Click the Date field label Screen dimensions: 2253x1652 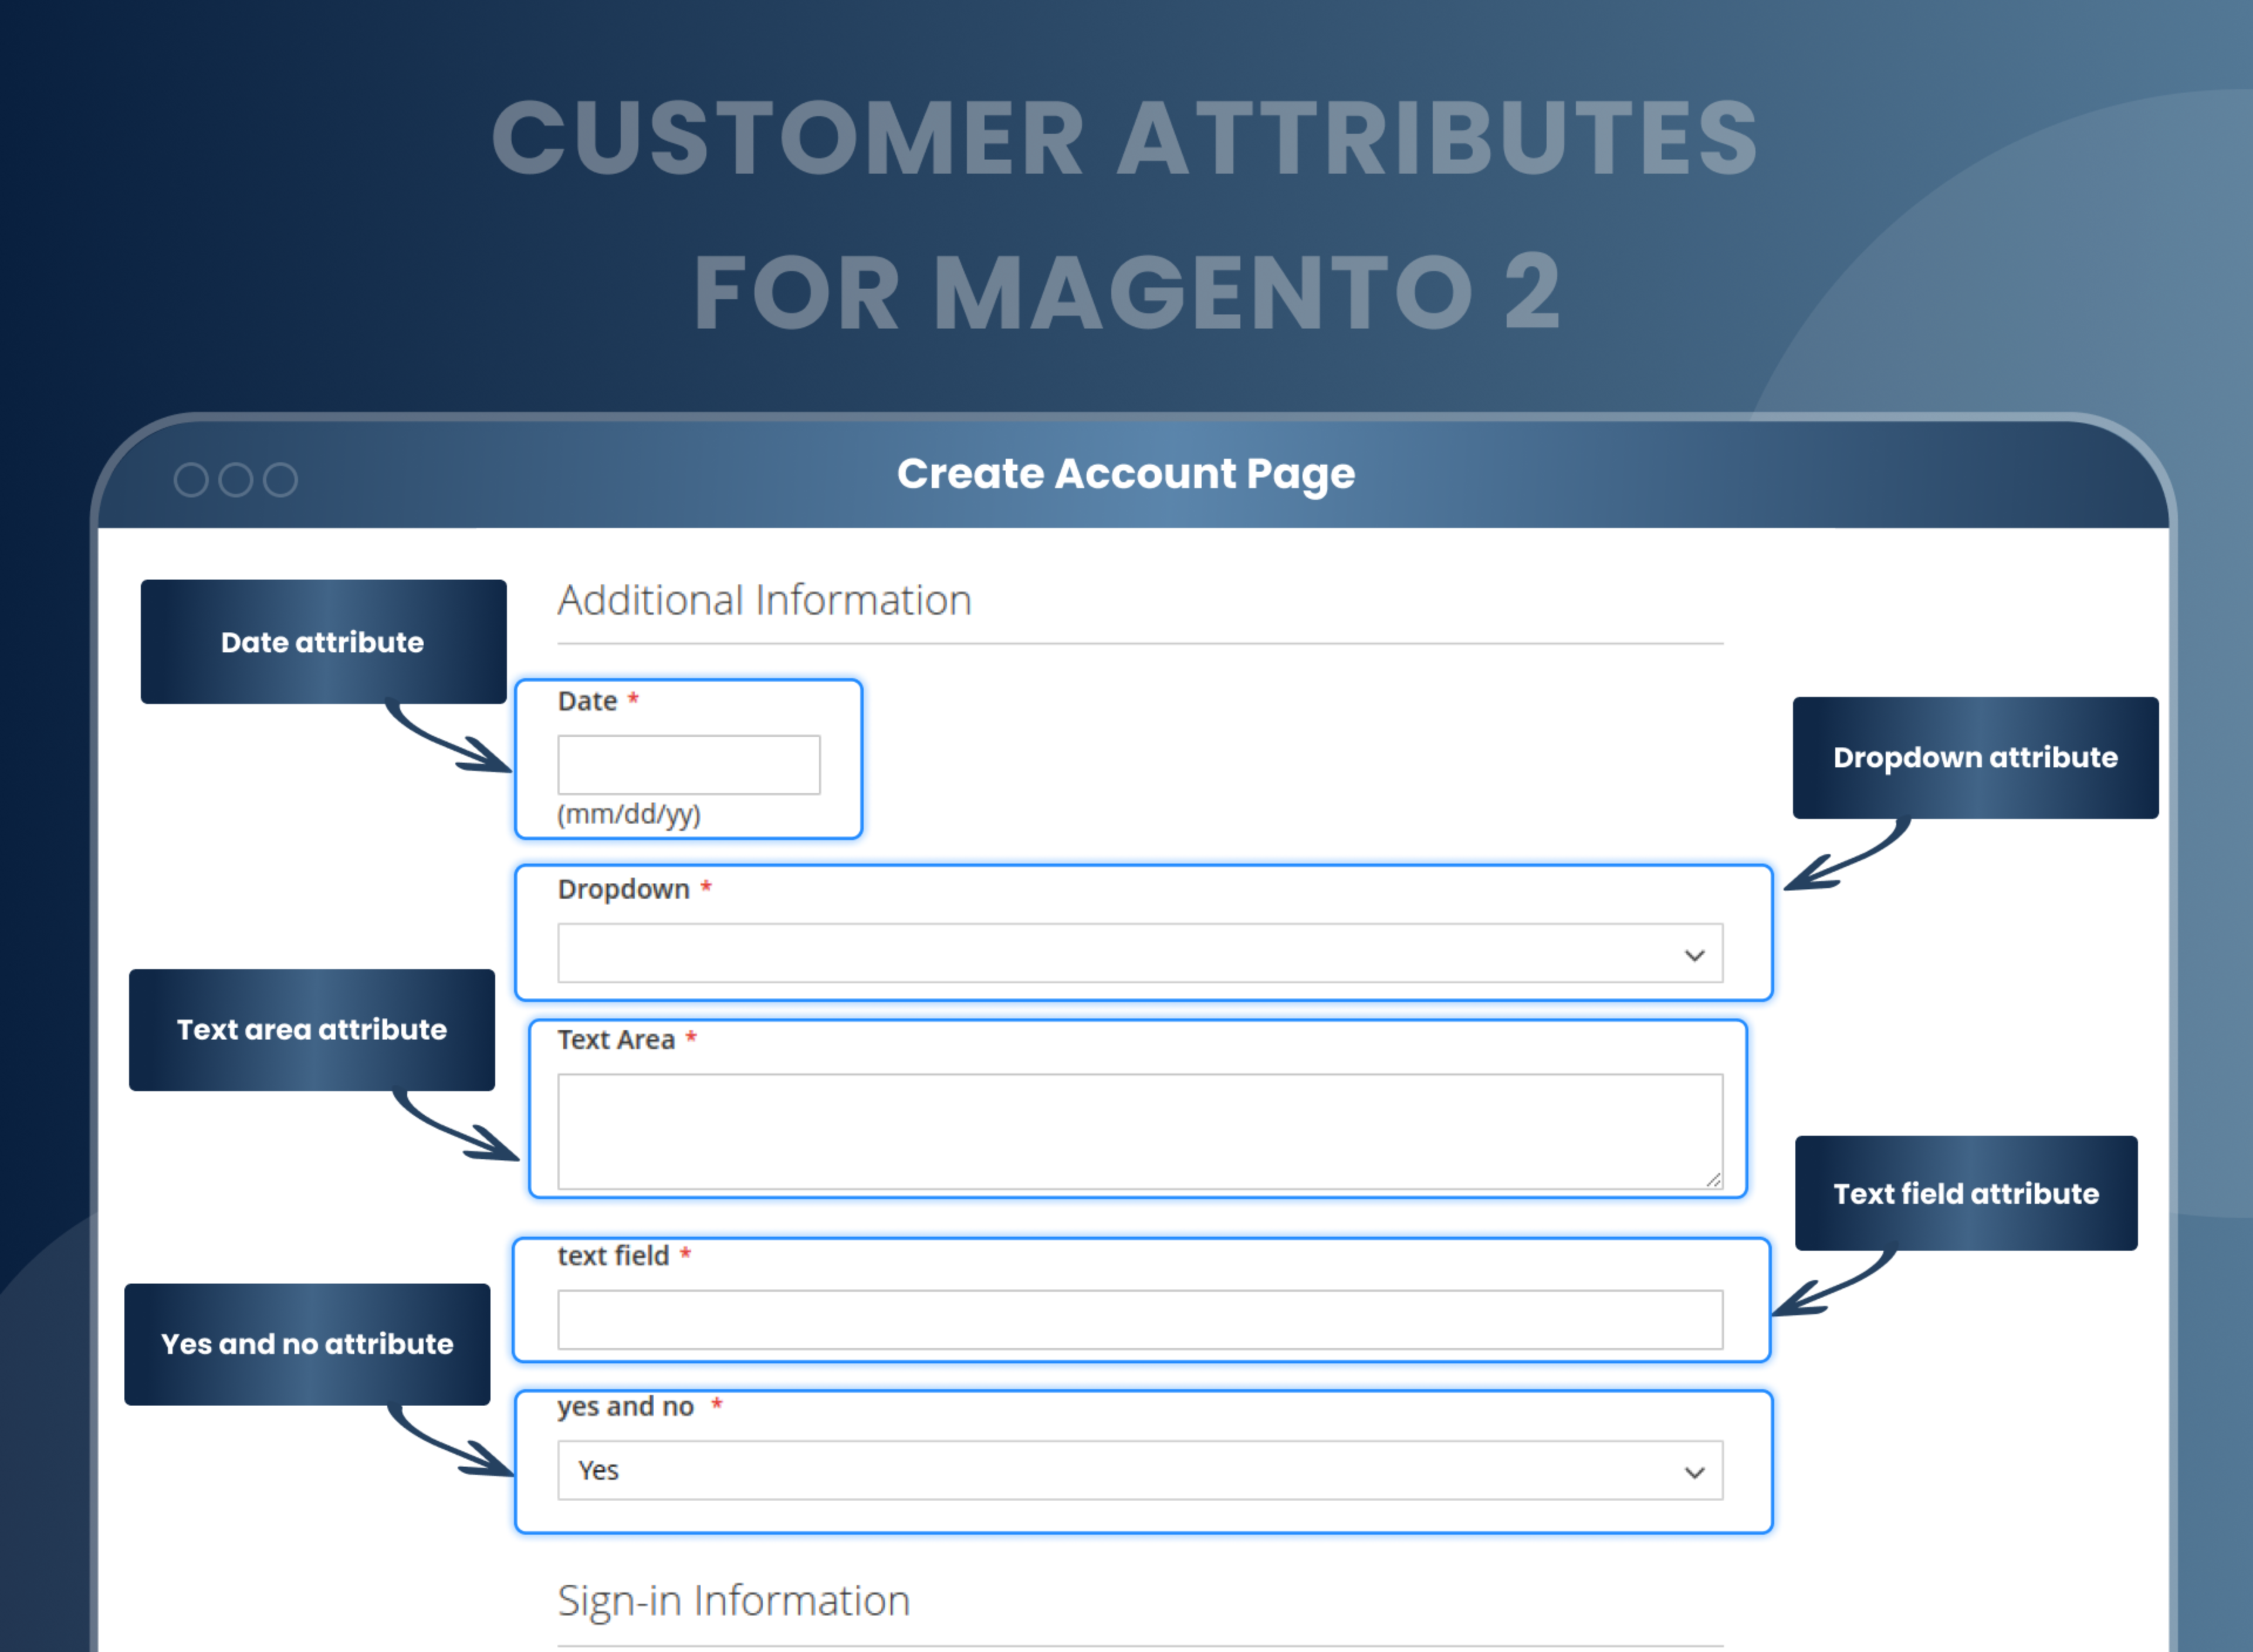(587, 701)
